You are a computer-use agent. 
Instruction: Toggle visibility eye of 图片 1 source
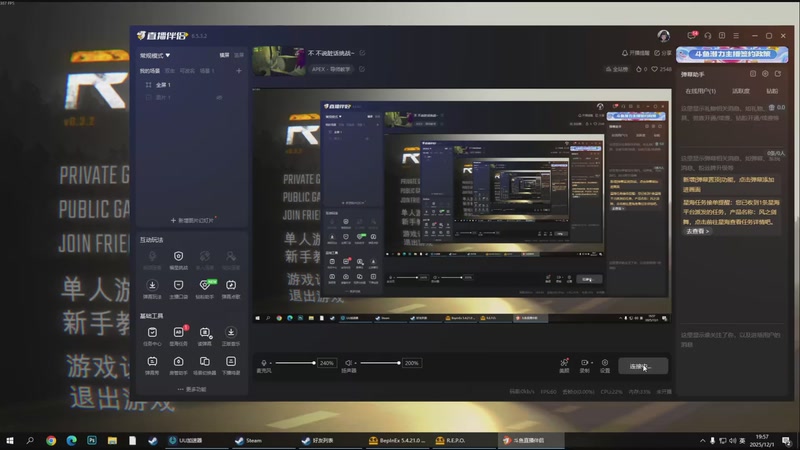click(x=219, y=97)
